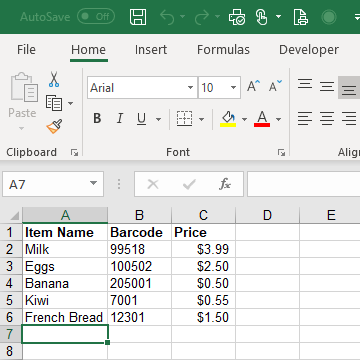Click the Paste clipboard icon

pos(24,86)
